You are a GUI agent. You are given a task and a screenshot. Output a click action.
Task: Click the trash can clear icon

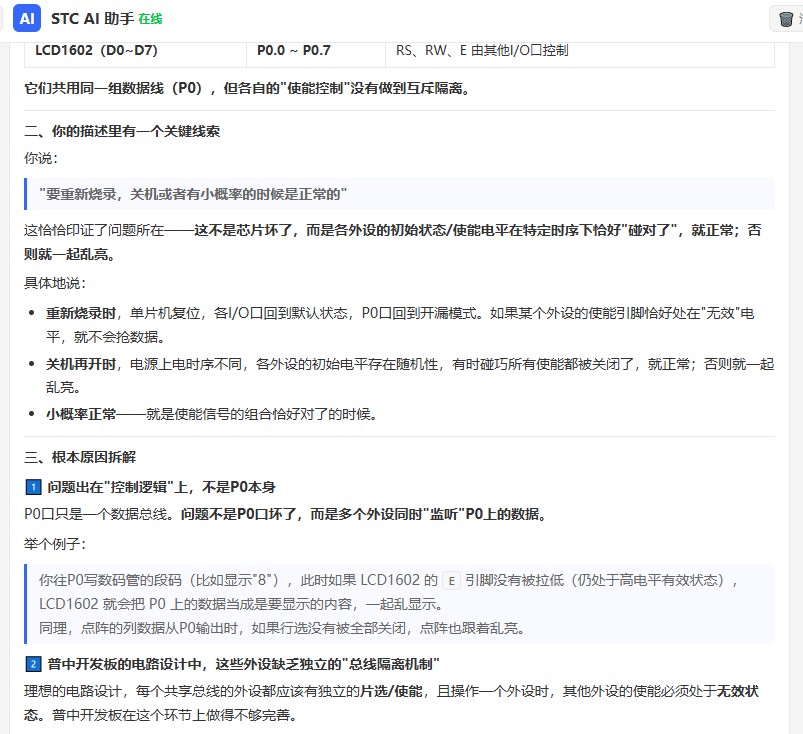click(786, 19)
